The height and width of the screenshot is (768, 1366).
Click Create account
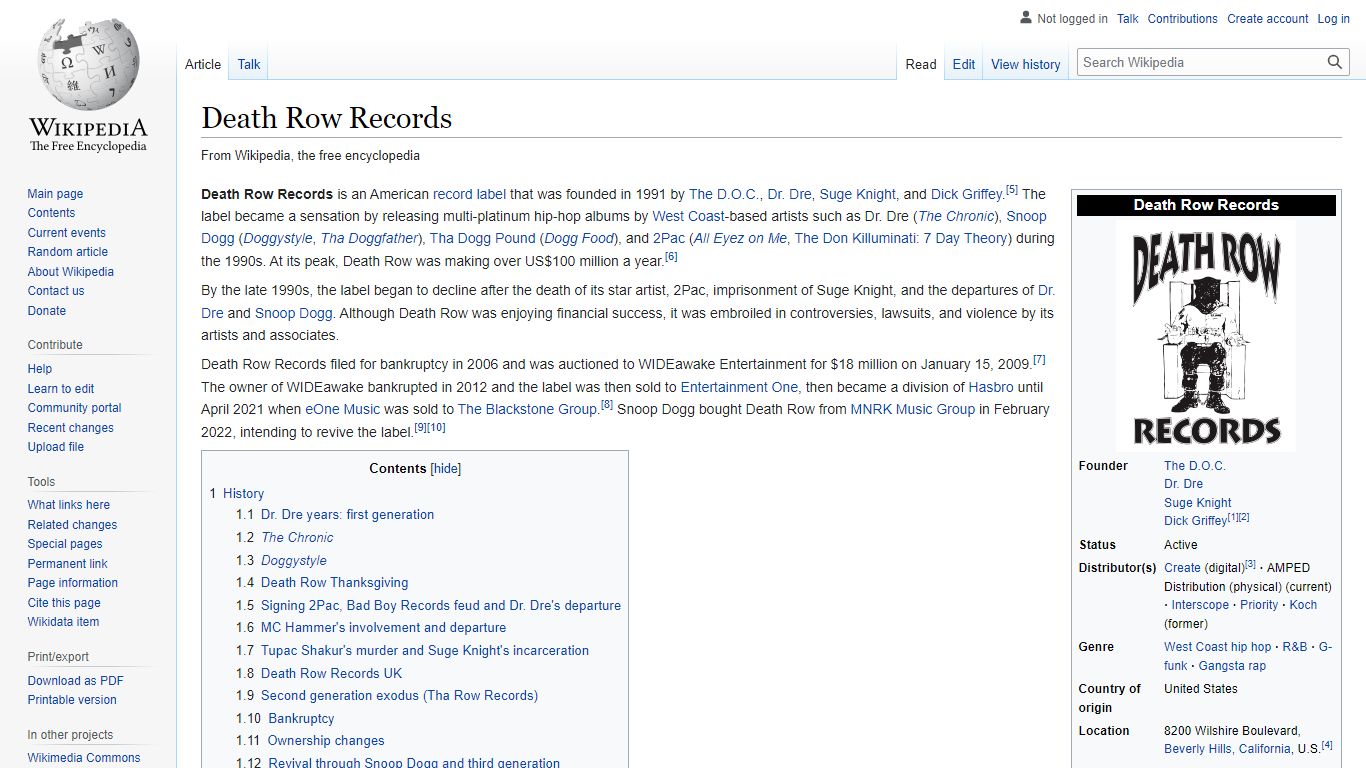(1268, 19)
